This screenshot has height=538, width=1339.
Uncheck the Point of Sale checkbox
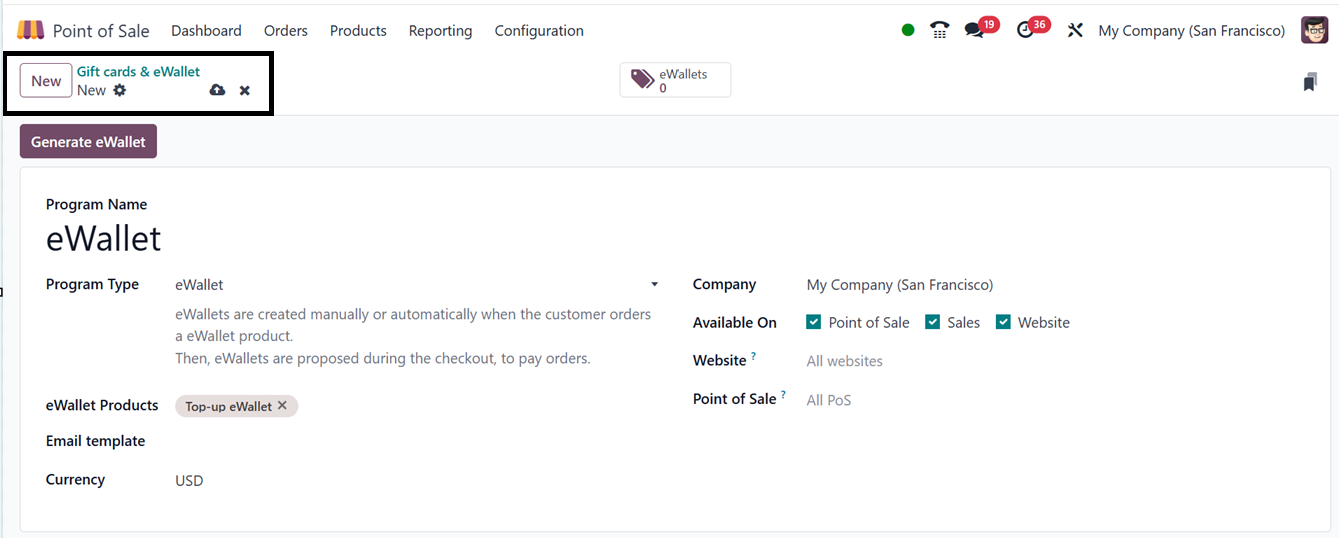[x=813, y=322]
